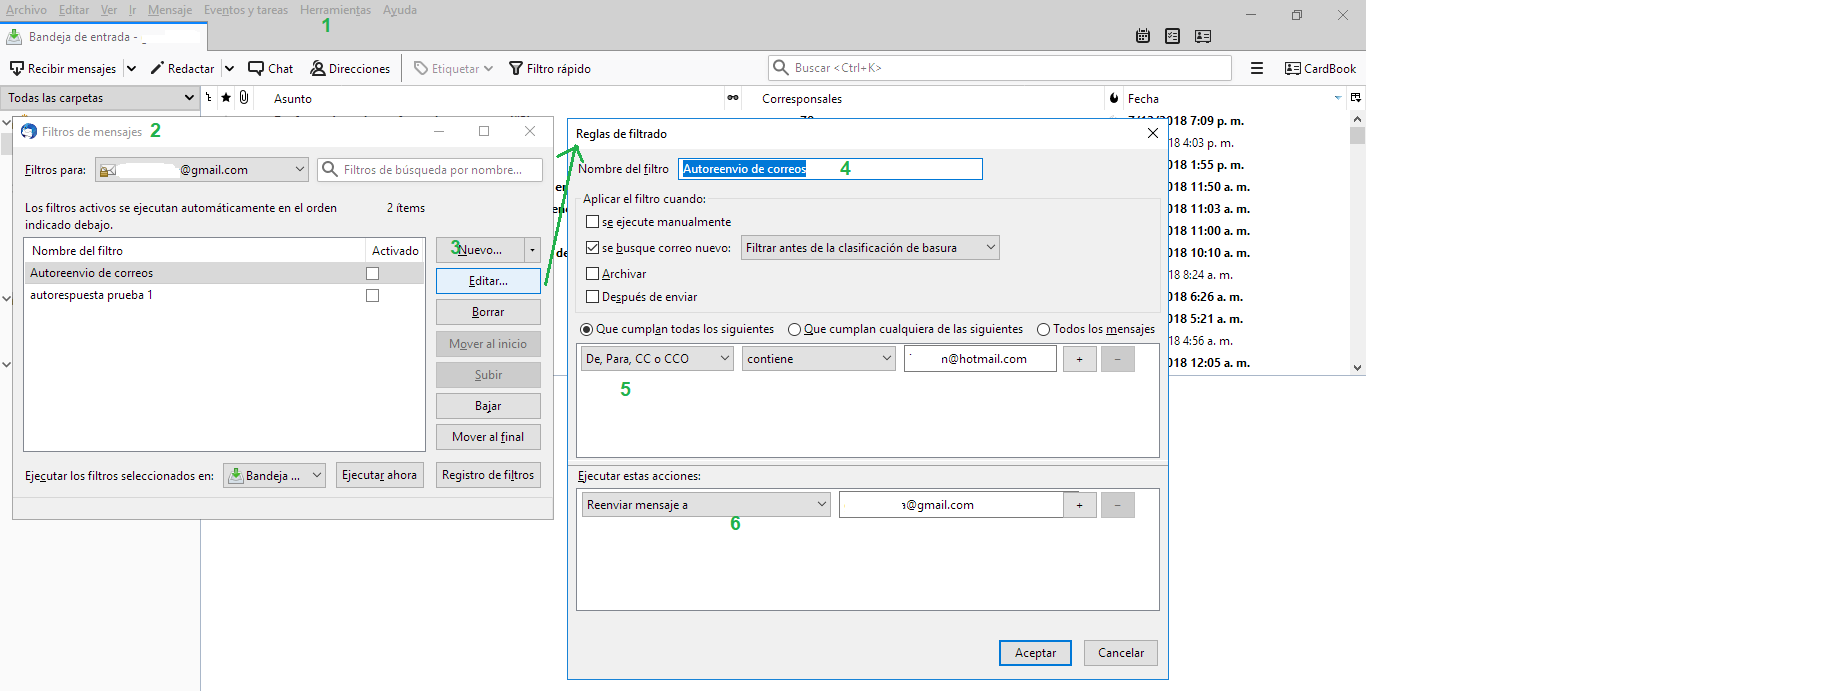1832x691 pixels.
Task: Toggle the Filtro rápido funnel
Action: pos(516,69)
